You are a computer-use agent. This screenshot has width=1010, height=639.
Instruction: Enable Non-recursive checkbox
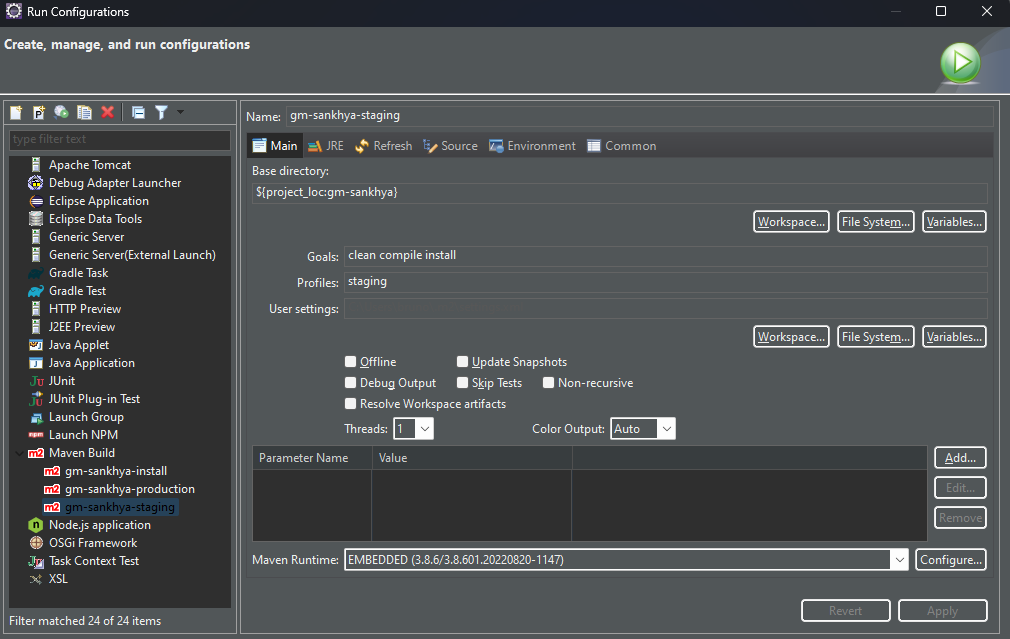(x=548, y=383)
